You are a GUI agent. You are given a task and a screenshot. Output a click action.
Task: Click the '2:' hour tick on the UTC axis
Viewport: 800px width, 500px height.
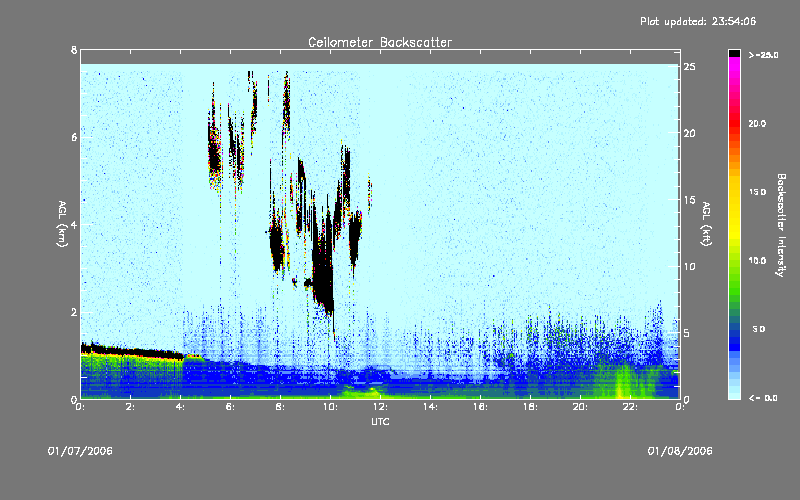tap(130, 407)
